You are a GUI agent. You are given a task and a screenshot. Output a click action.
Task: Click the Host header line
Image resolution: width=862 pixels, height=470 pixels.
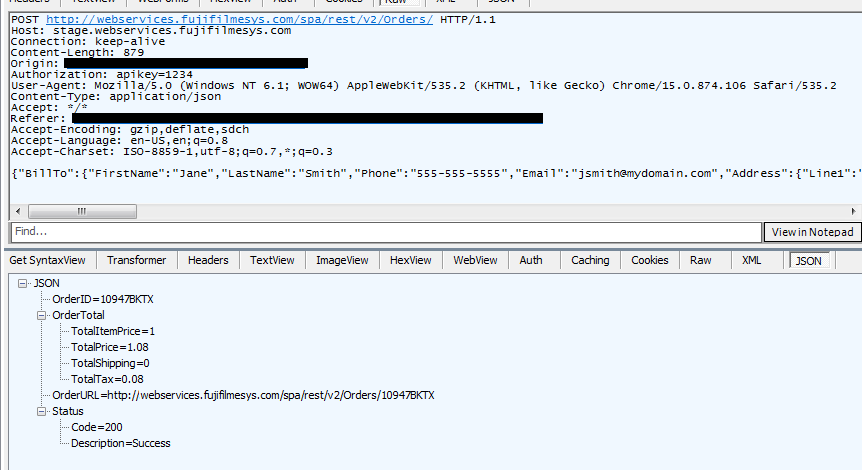(151, 31)
